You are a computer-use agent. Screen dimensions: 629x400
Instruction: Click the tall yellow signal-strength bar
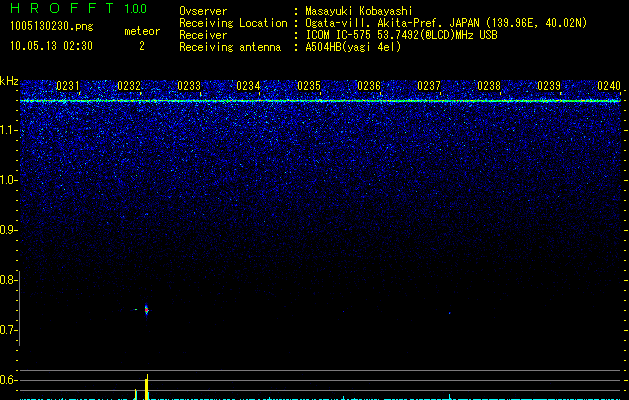pyautogui.click(x=147, y=387)
